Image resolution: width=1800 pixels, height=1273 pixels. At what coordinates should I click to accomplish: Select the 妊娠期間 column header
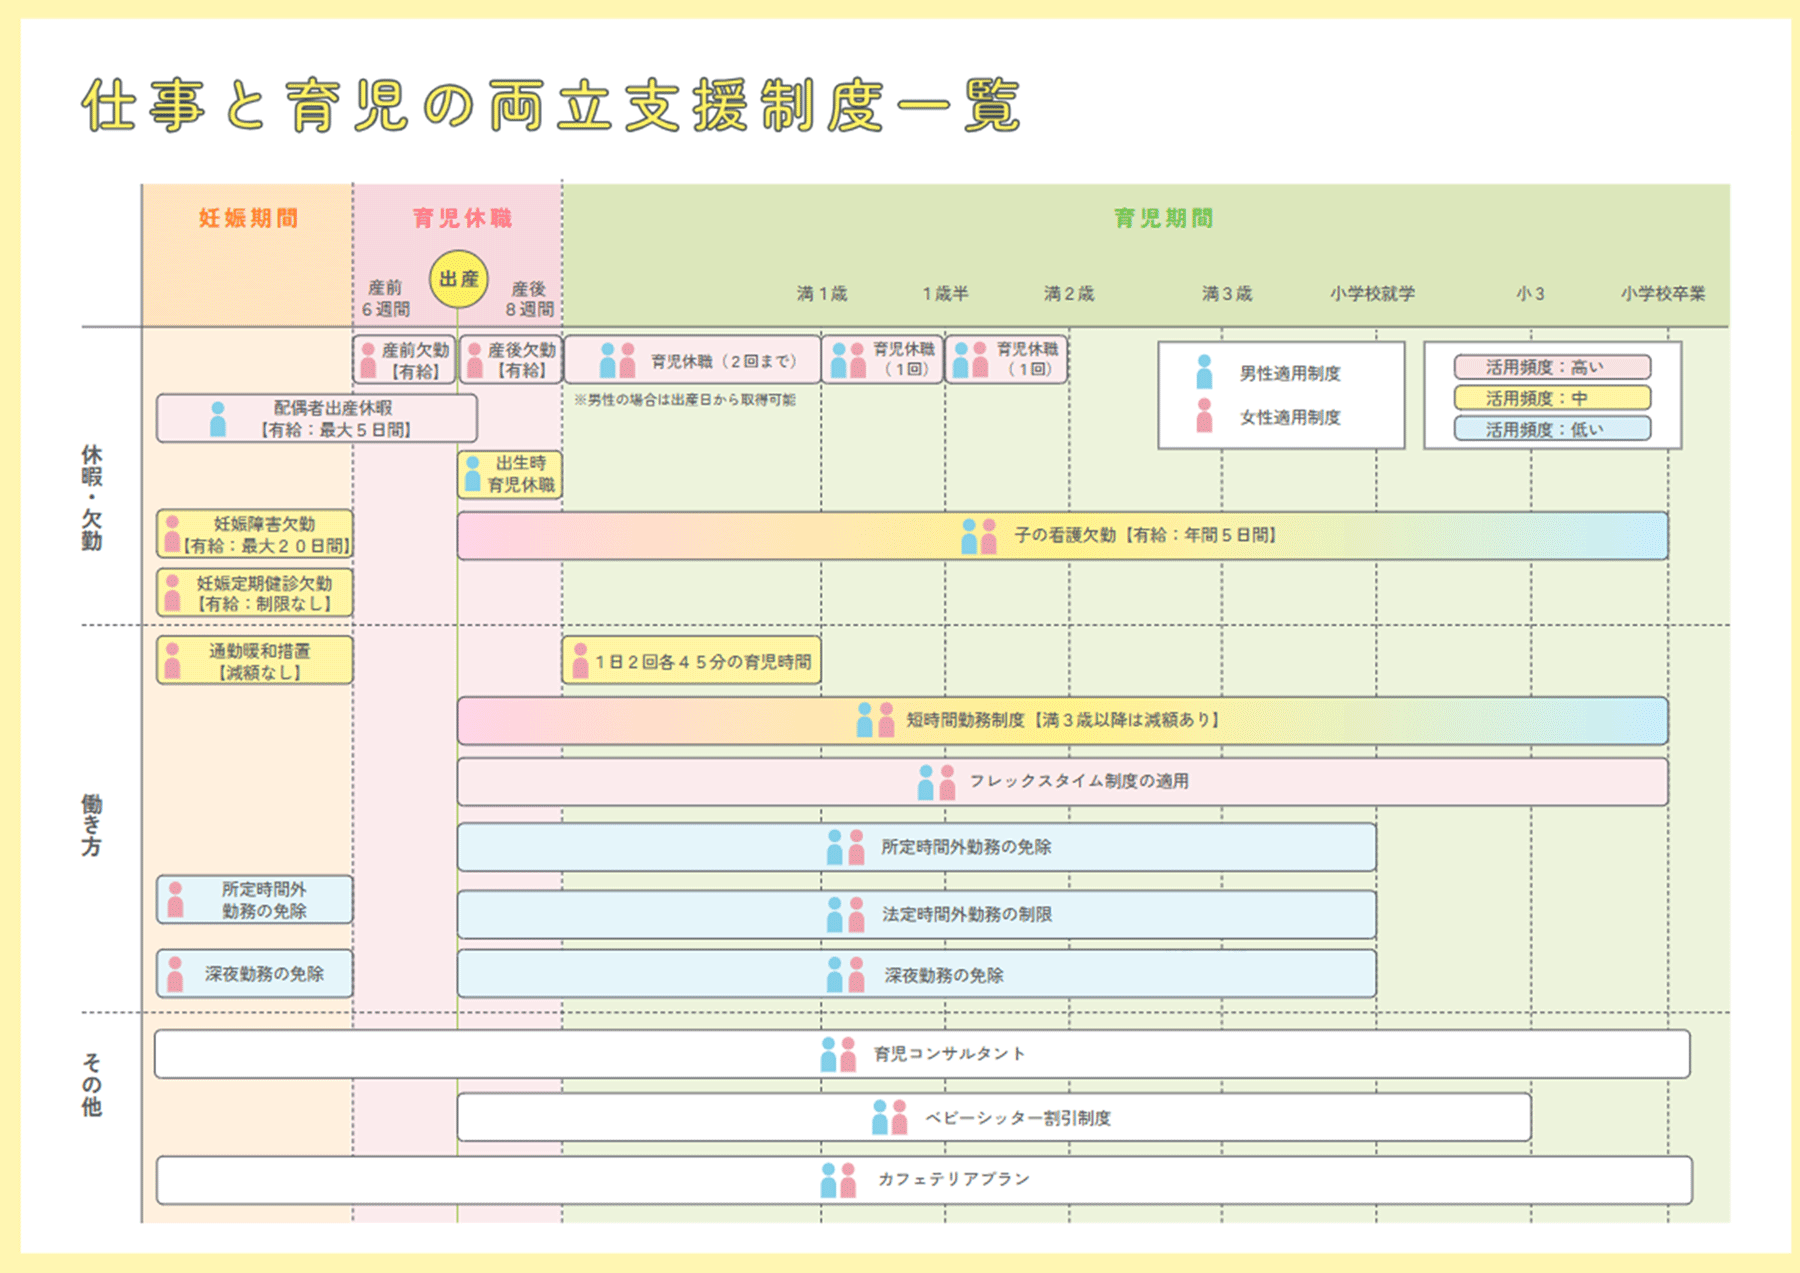(x=248, y=218)
